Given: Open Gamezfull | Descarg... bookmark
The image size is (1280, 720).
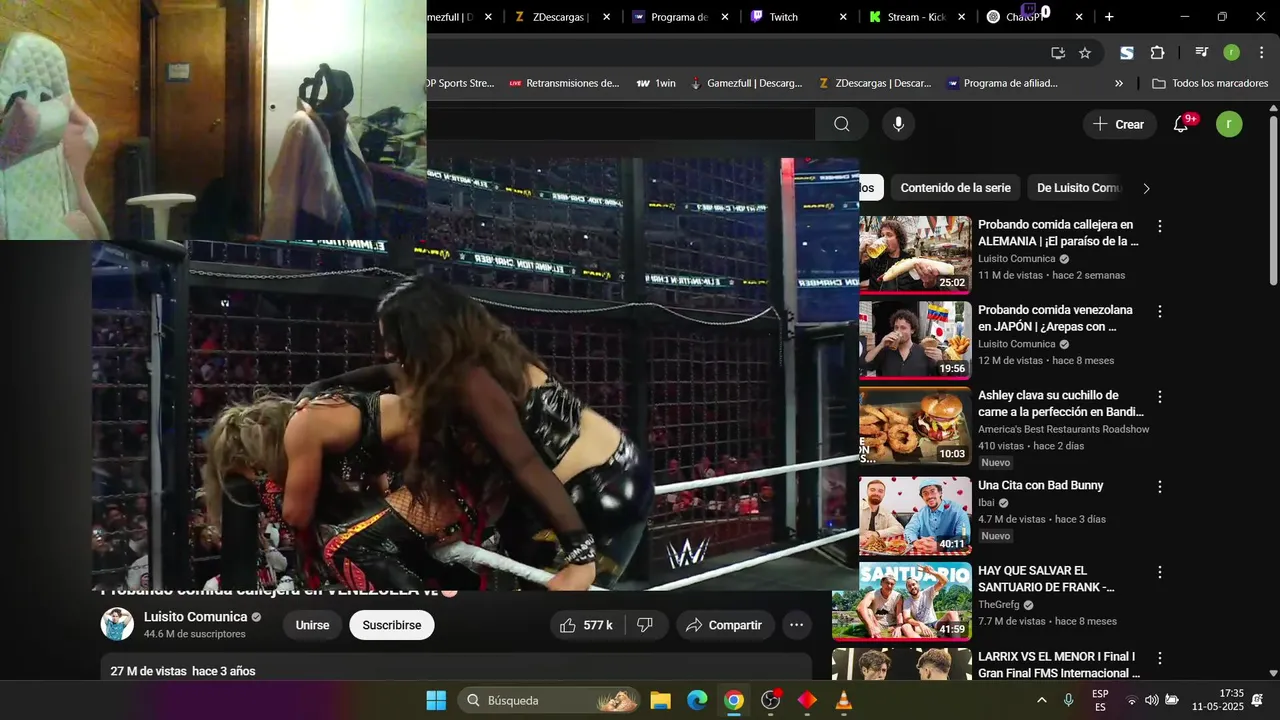Looking at the screenshot, I should [746, 84].
